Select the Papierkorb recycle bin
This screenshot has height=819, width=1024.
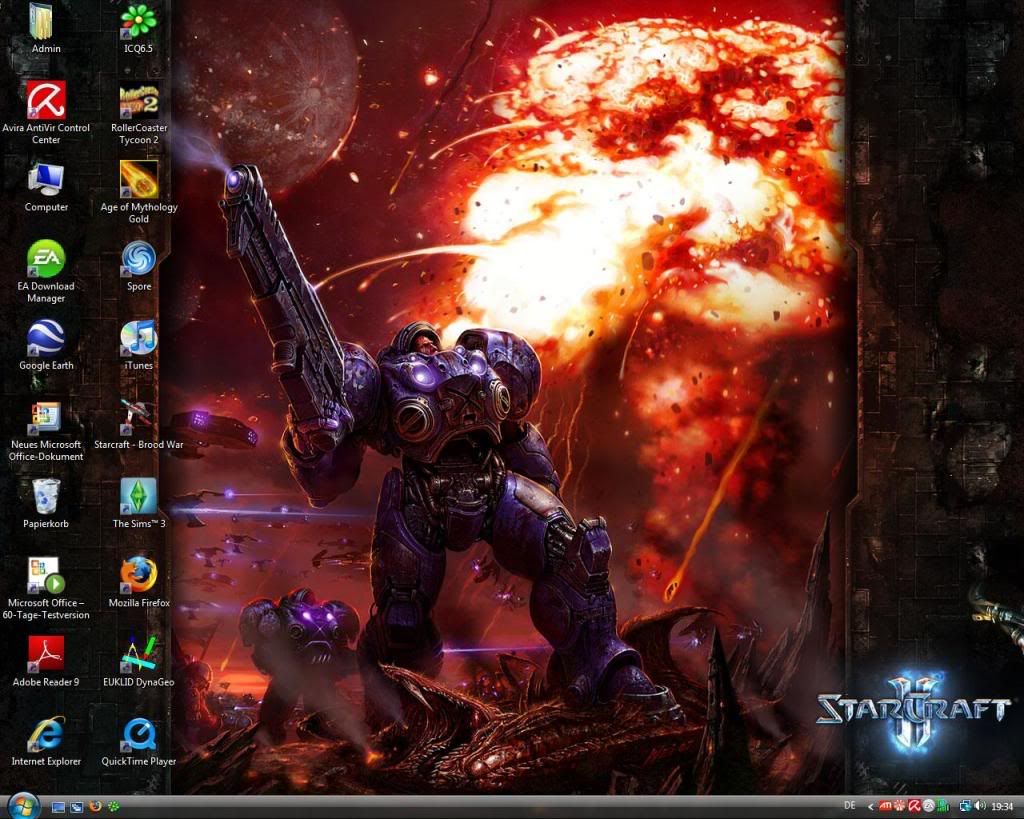(x=46, y=496)
